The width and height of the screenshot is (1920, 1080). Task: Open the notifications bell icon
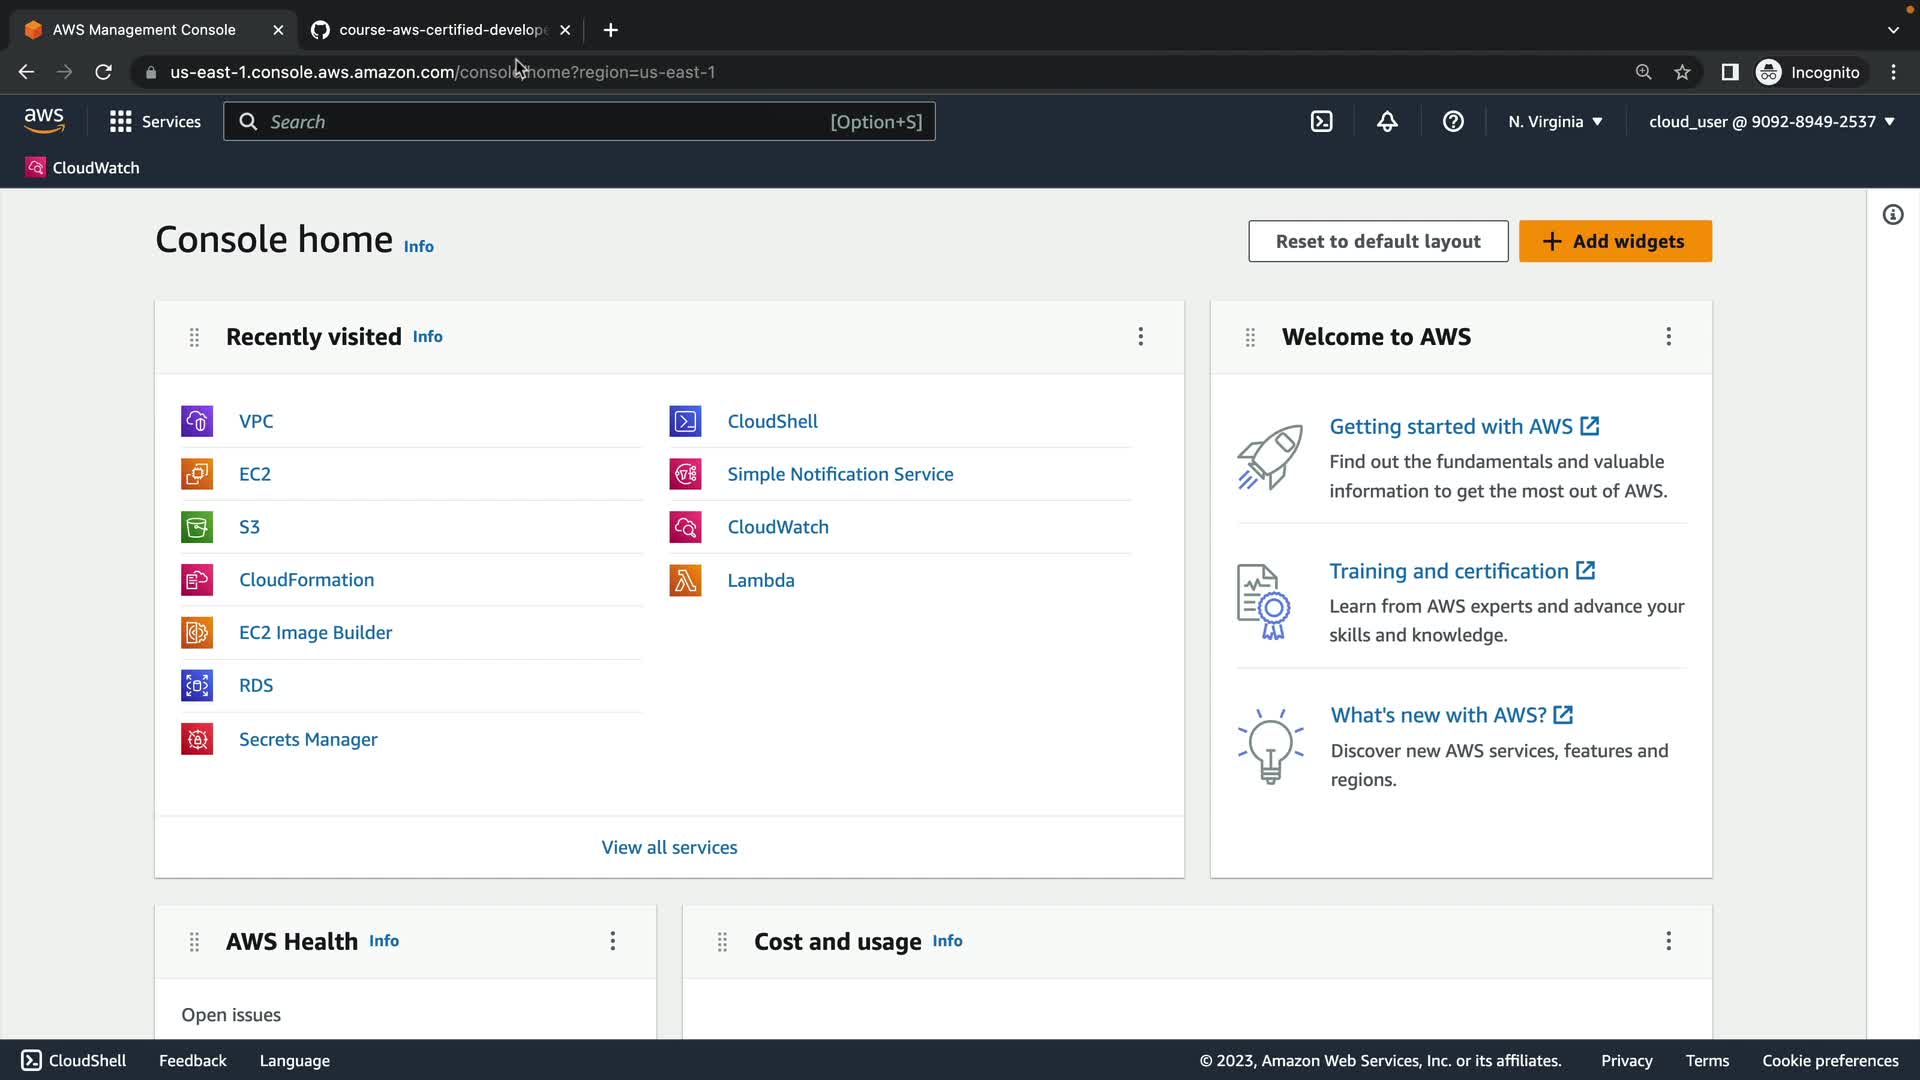point(1387,122)
